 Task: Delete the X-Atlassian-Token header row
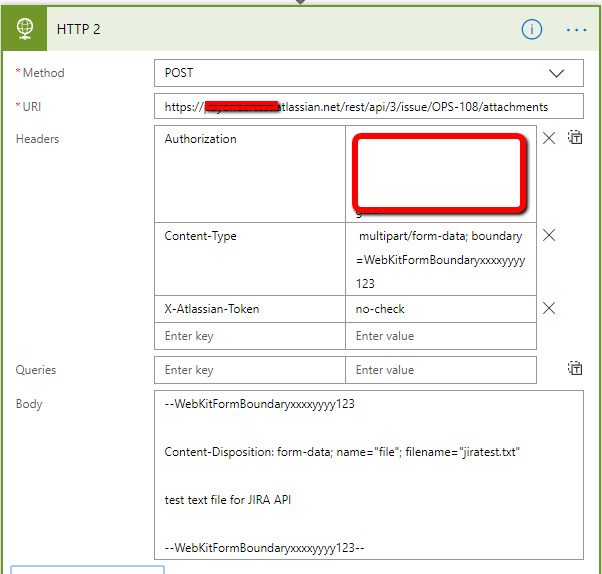coord(549,308)
